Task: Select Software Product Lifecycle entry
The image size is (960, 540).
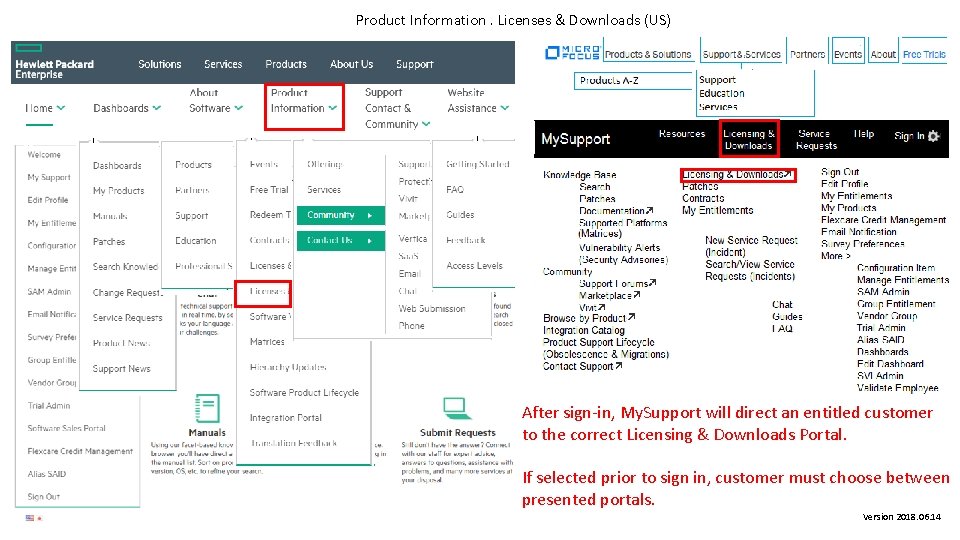Action: coord(304,392)
